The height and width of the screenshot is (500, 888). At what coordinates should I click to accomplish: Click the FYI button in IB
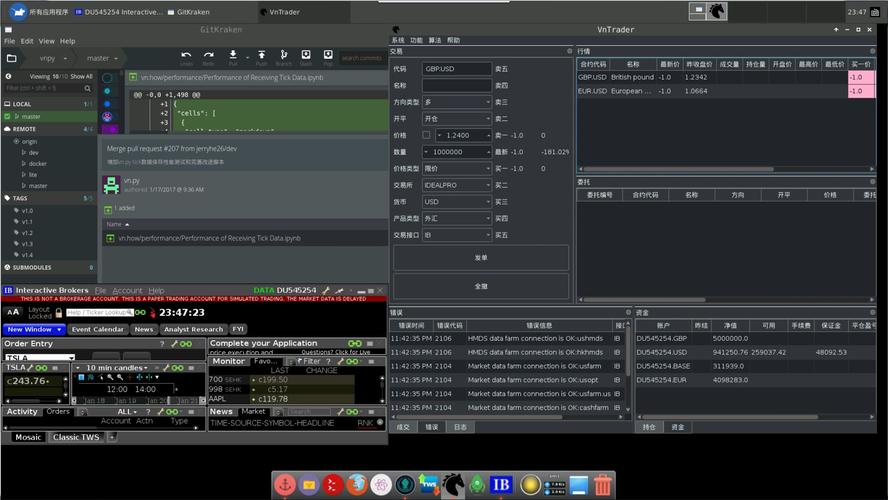[238, 329]
